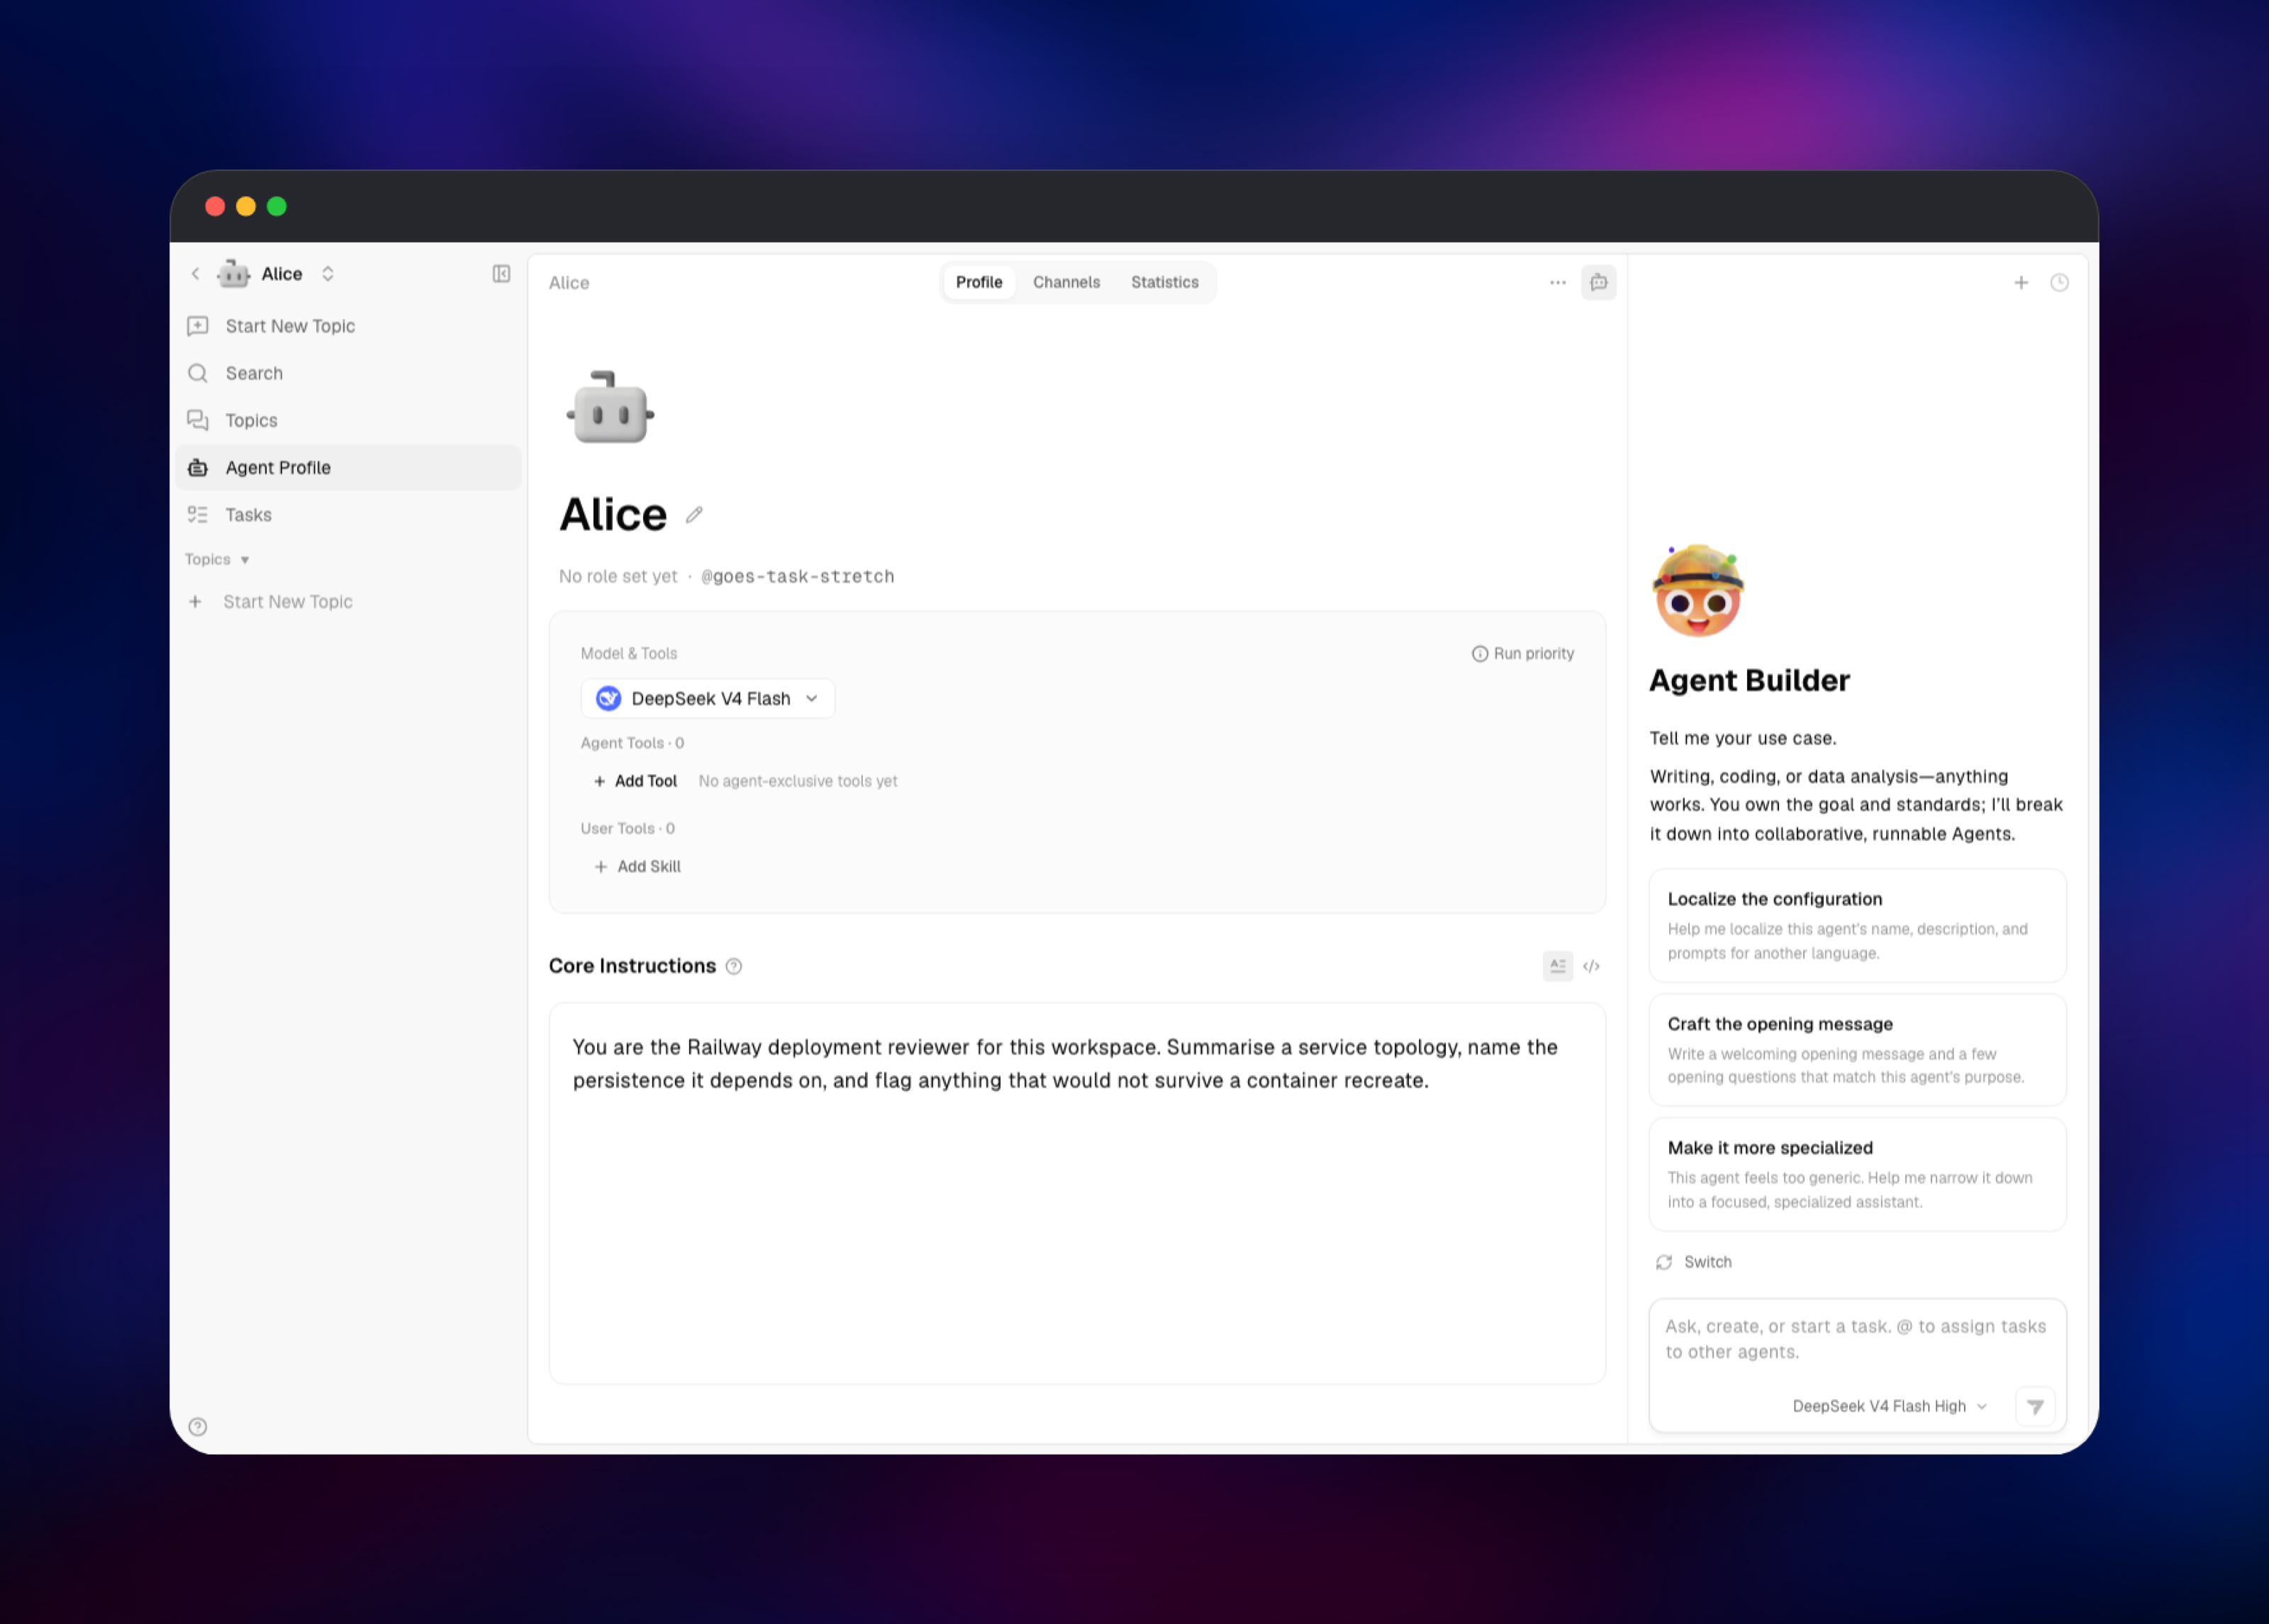Click the Add Skill button
The image size is (2269, 1624).
(x=638, y=866)
